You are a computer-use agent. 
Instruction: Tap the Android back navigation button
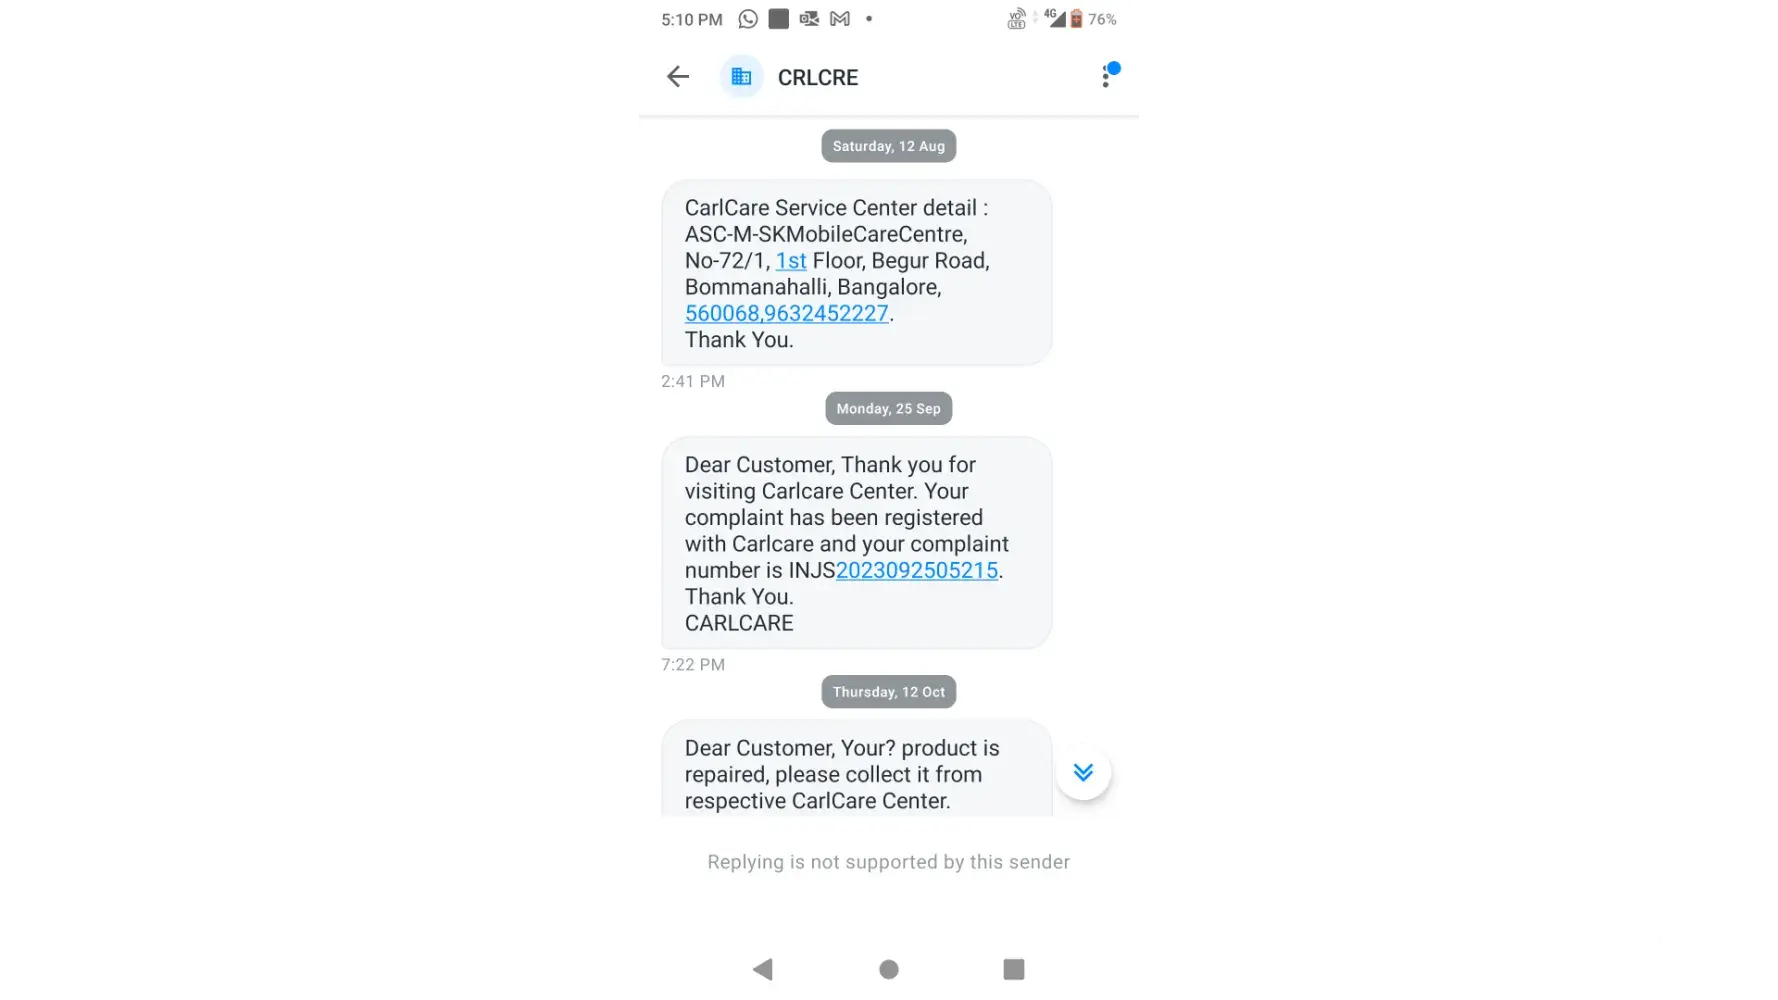click(763, 969)
